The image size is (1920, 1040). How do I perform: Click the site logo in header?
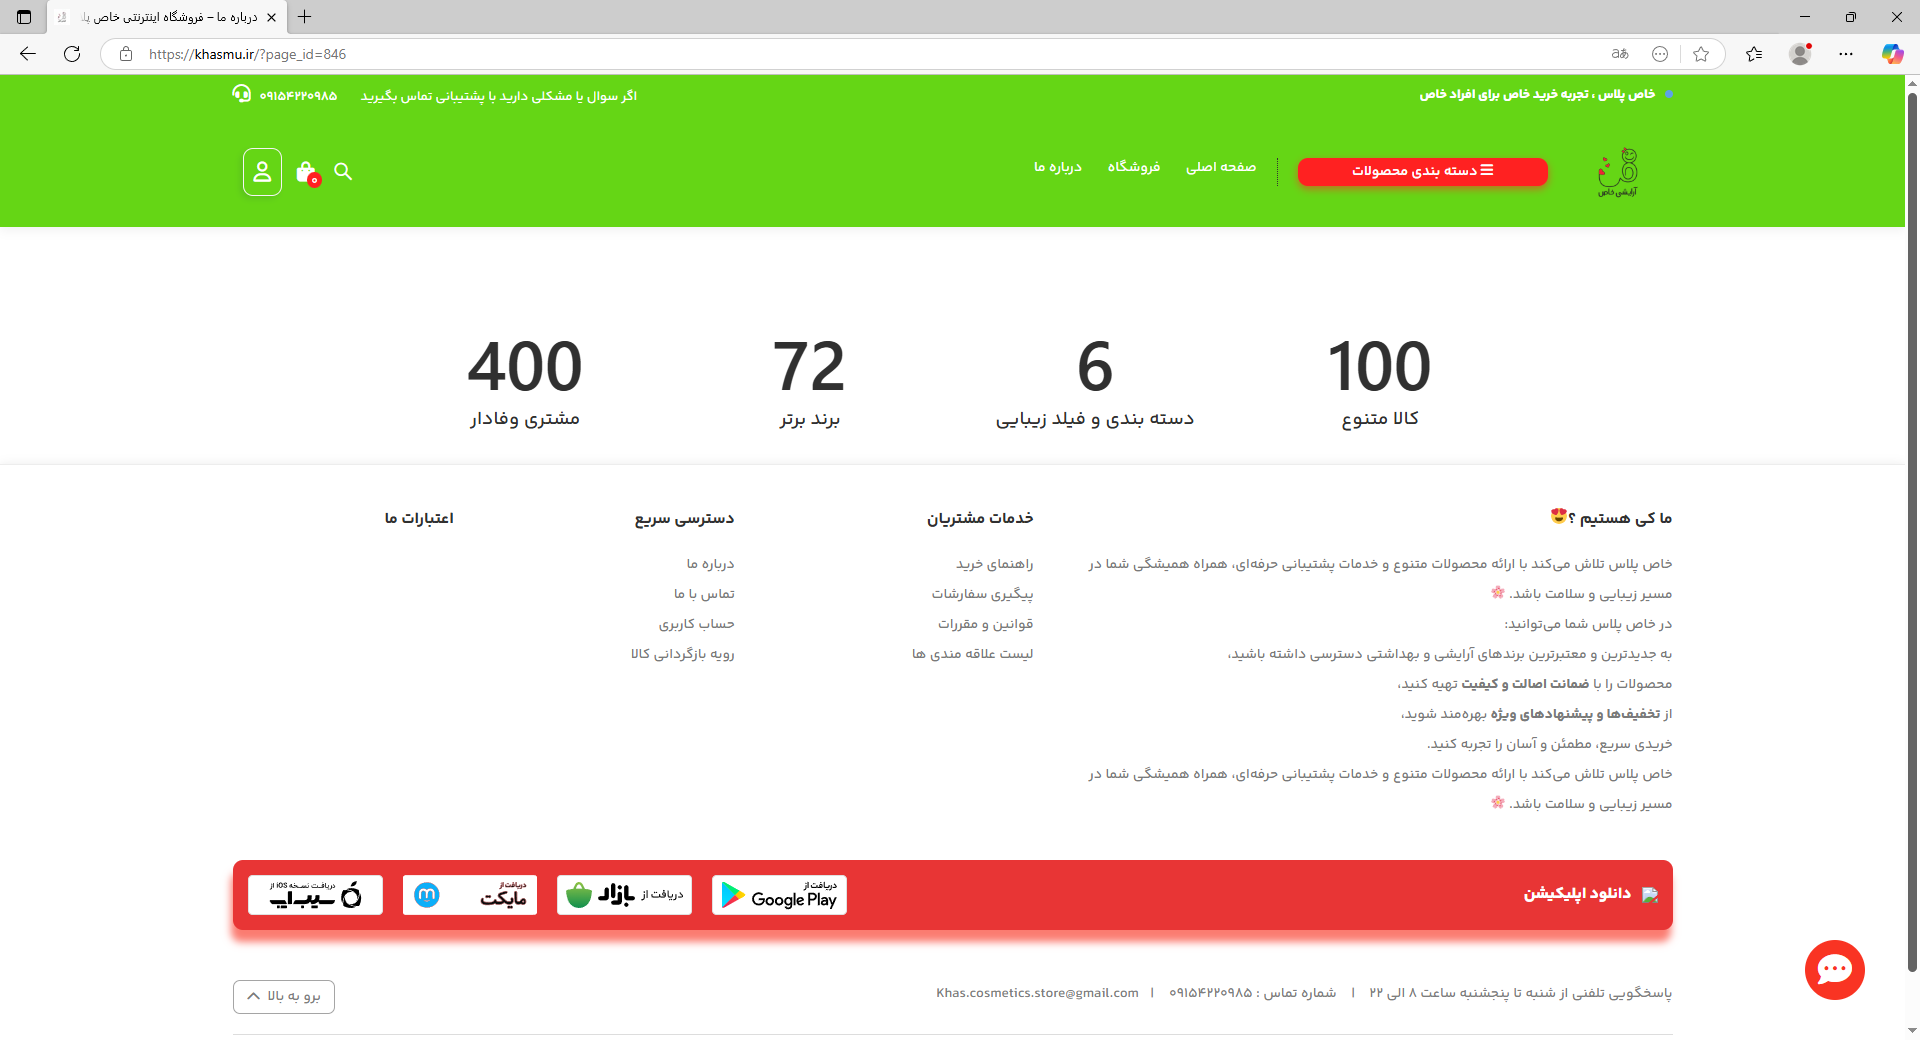click(1617, 172)
